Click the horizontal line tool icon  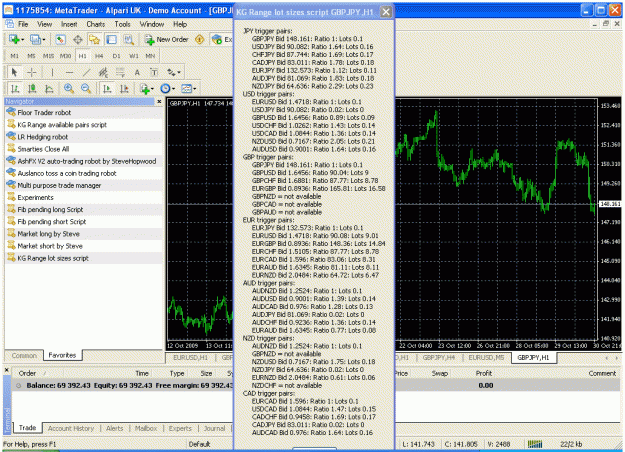coord(69,72)
